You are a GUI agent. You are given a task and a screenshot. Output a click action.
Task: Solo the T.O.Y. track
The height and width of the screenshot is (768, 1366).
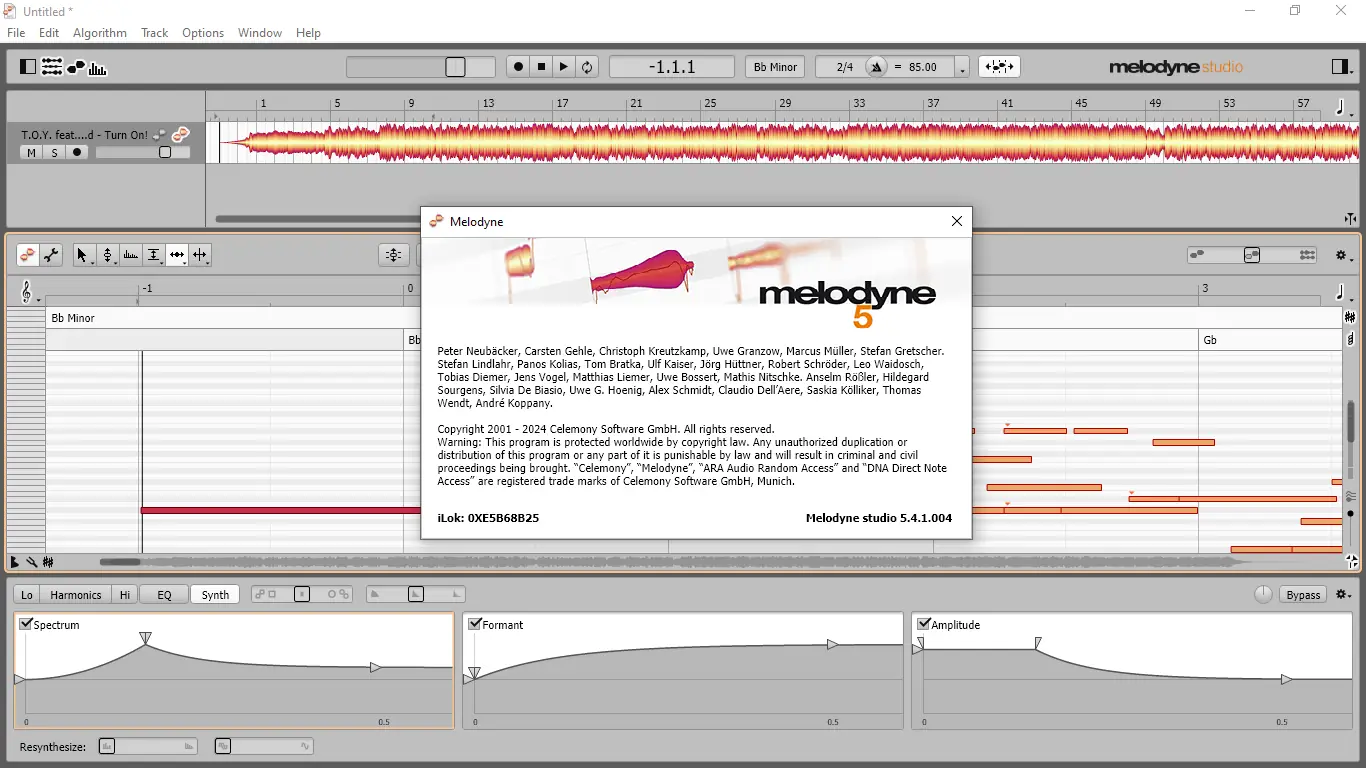click(54, 153)
